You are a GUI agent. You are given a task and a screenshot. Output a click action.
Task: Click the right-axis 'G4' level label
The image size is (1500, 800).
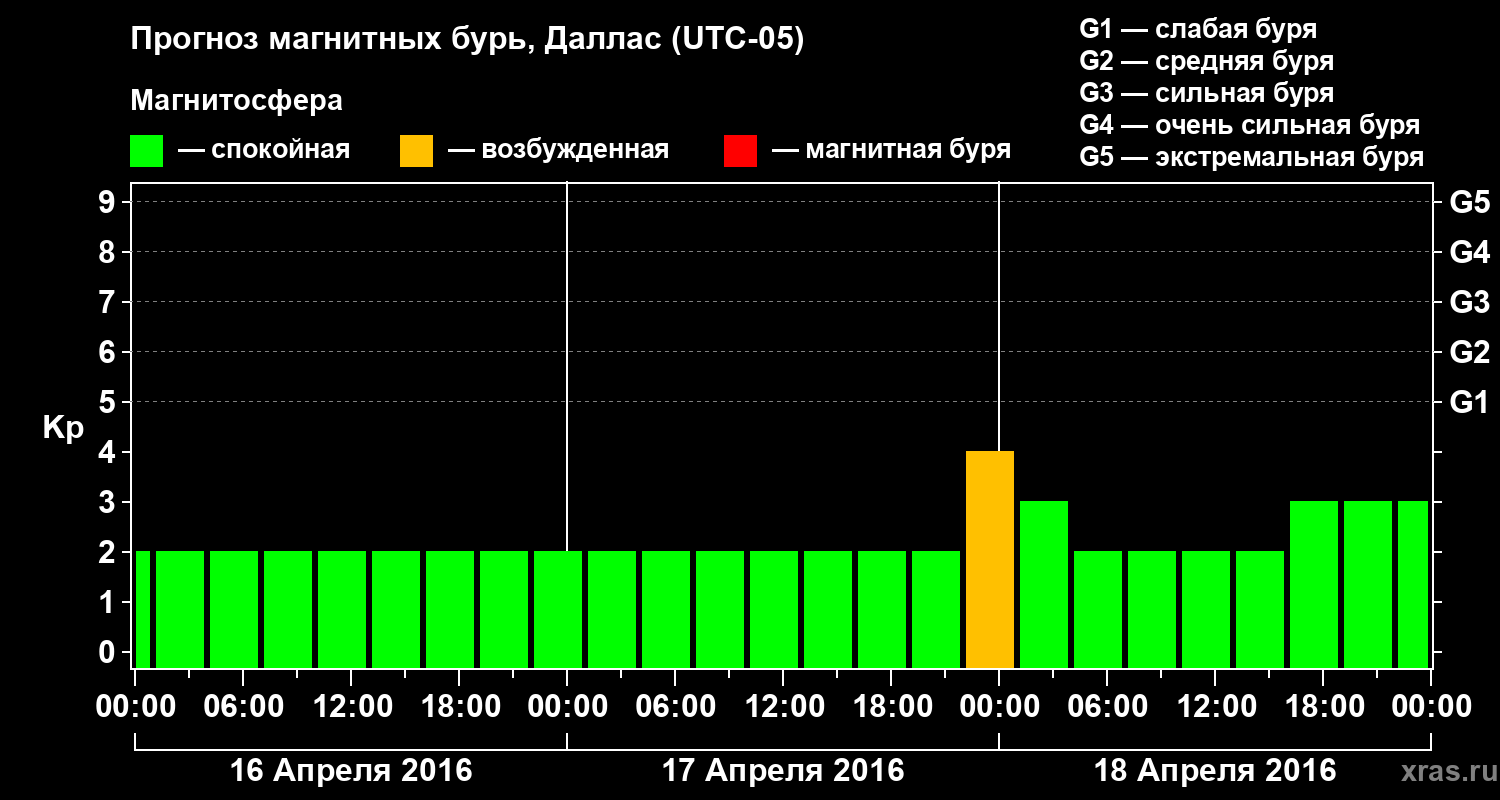1470,252
